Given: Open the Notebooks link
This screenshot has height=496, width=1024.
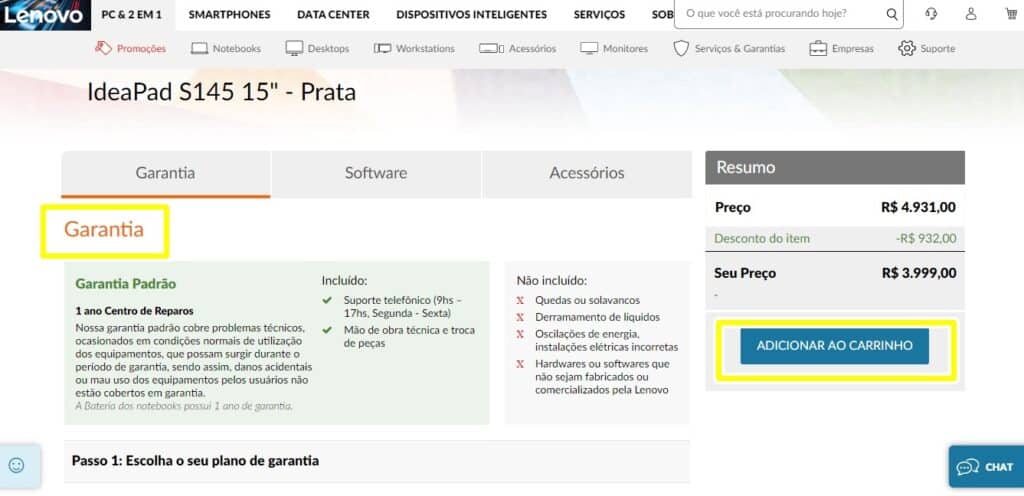Looking at the screenshot, I should pyautogui.click(x=236, y=48).
